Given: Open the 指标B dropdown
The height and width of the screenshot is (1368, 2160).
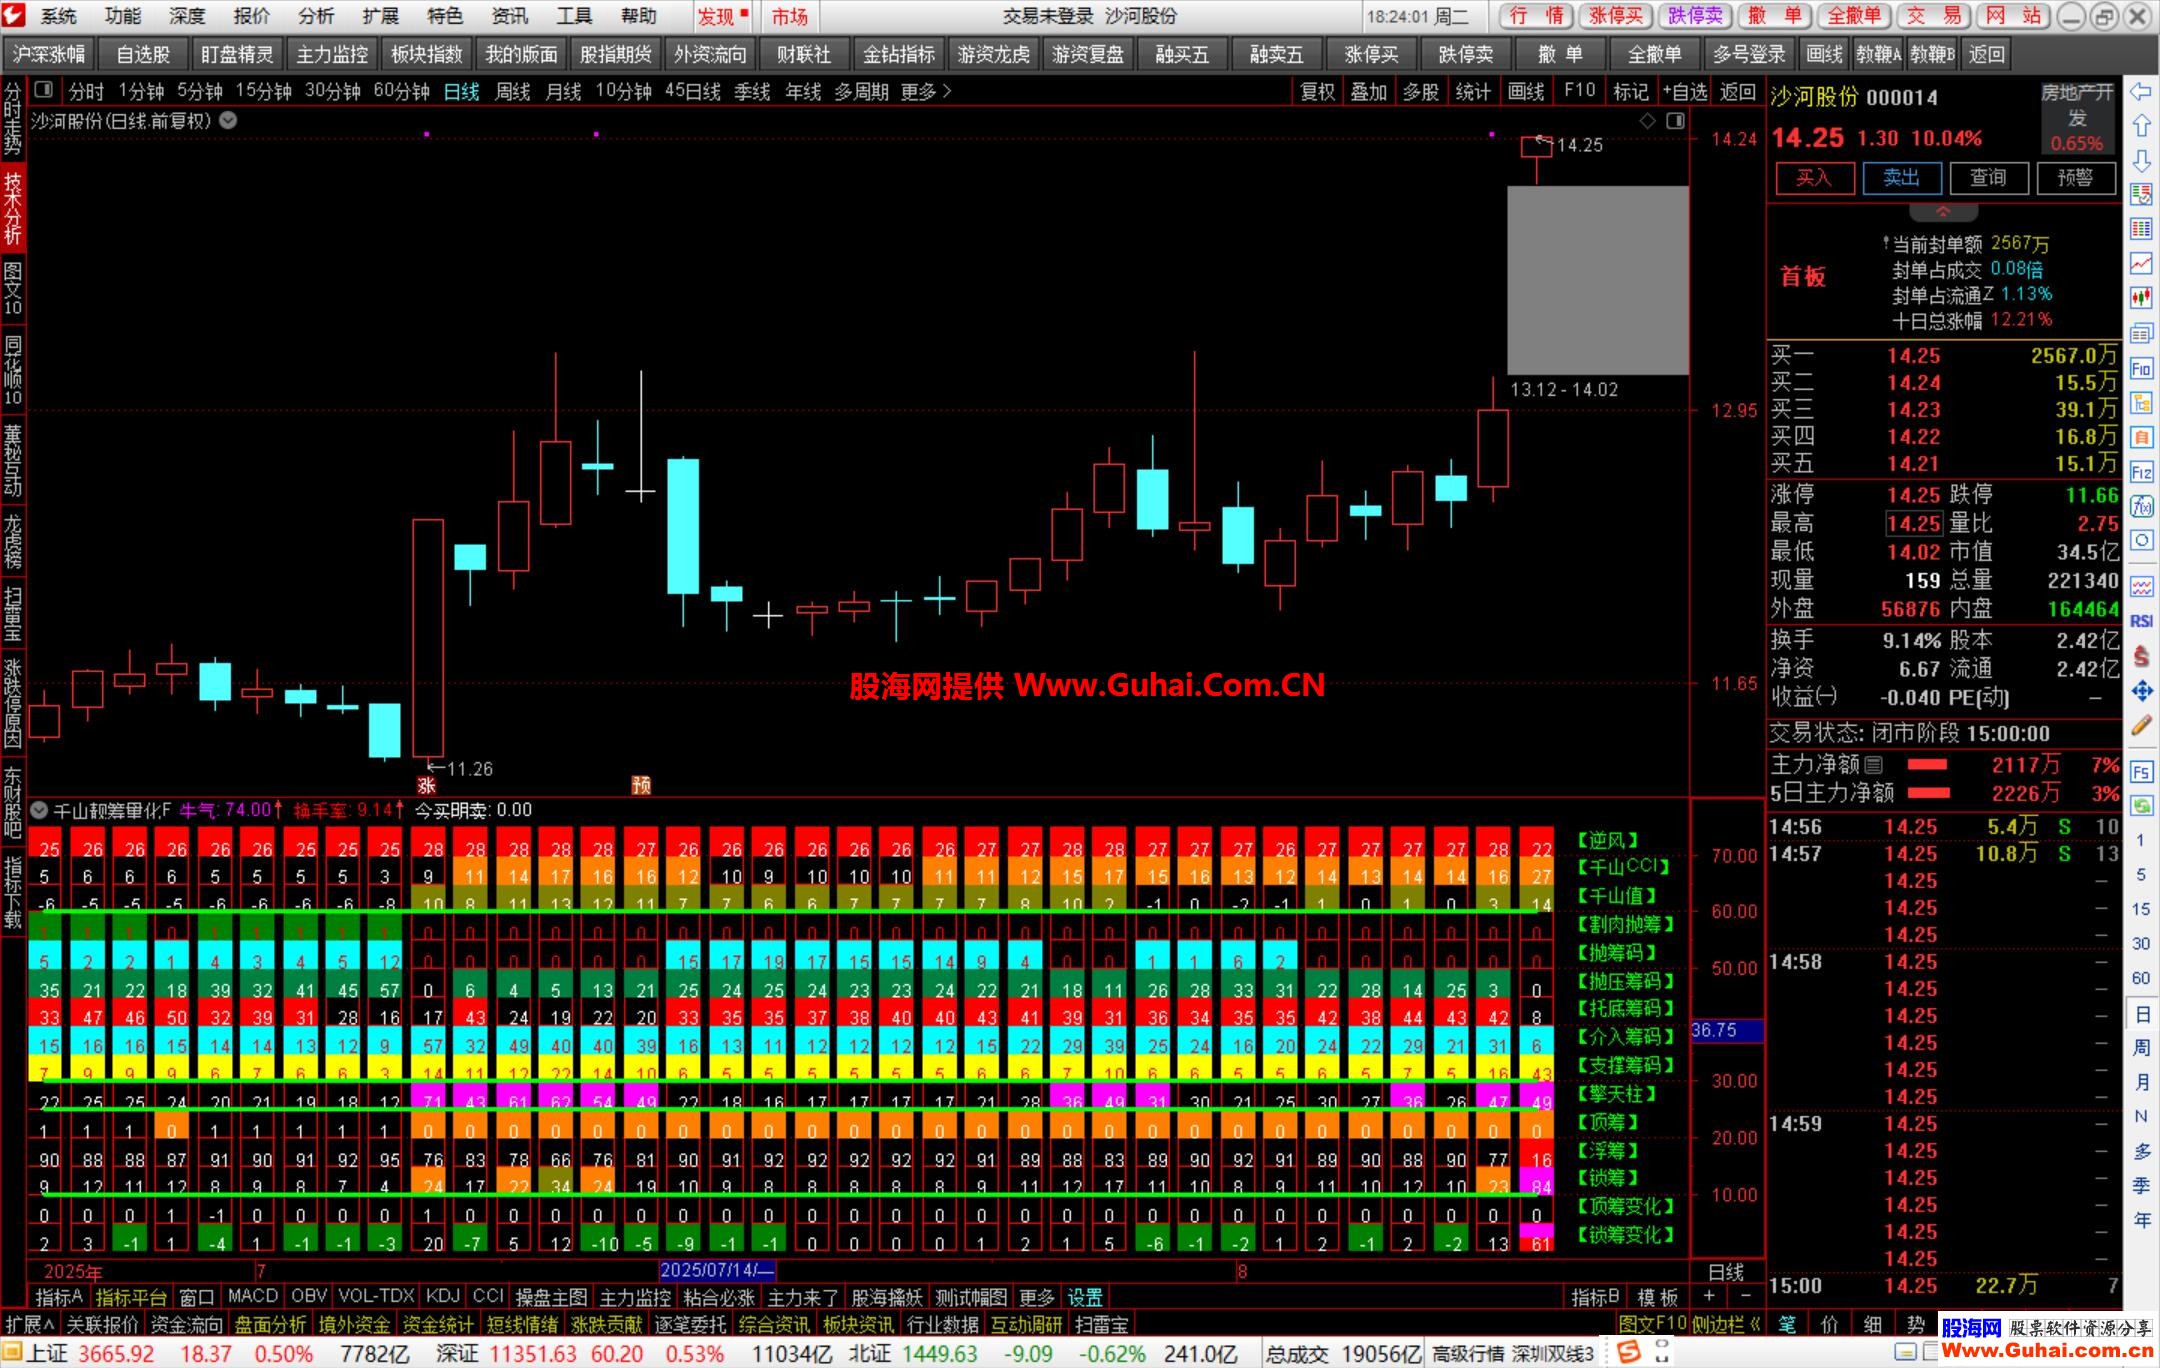Looking at the screenshot, I should tap(1595, 1297).
